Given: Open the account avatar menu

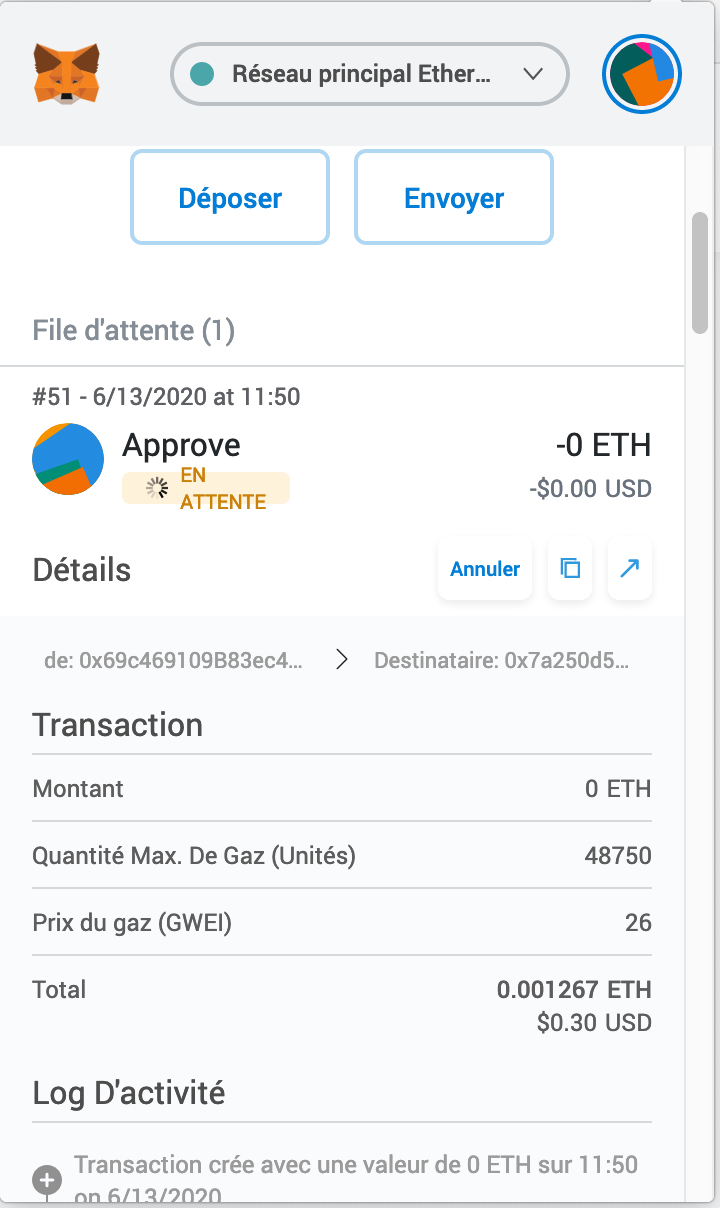Looking at the screenshot, I should click(642, 74).
